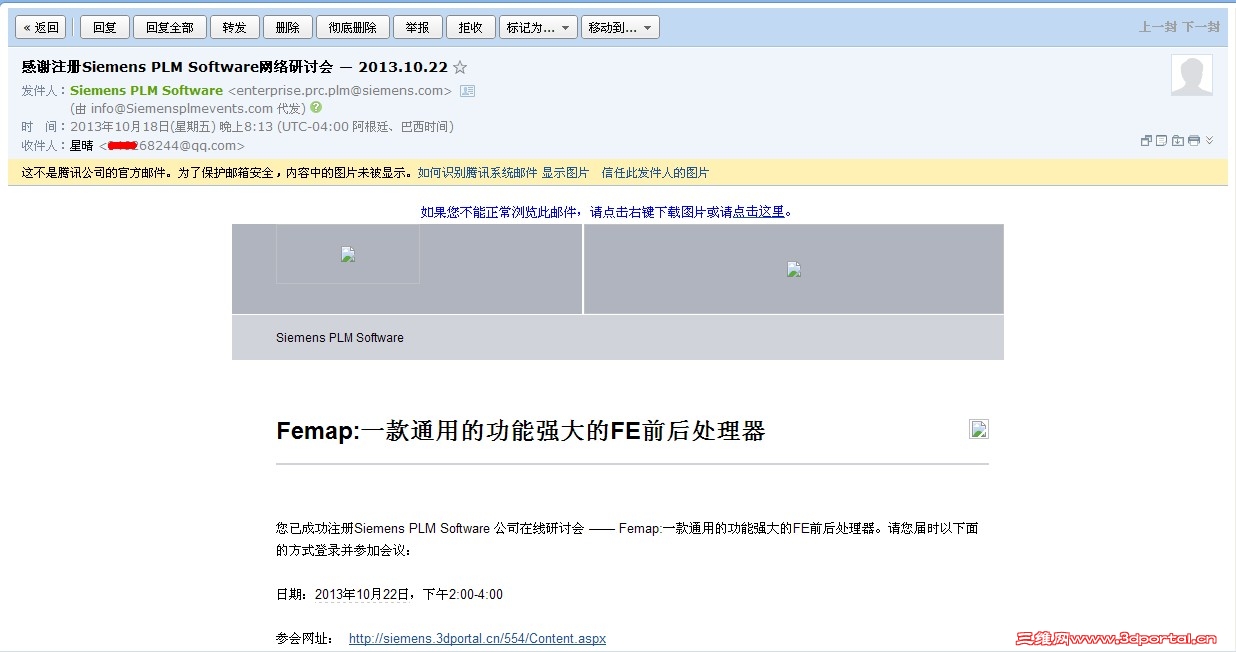1236x652 pixels.
Task: Print this email using printer icon
Action: point(1194,141)
